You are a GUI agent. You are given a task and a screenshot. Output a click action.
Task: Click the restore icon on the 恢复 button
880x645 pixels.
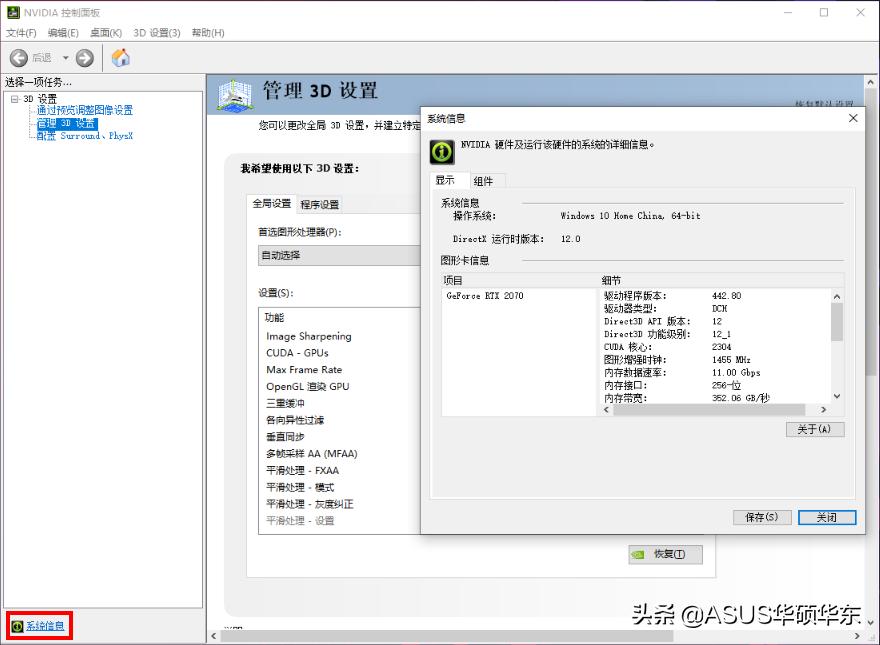click(639, 554)
